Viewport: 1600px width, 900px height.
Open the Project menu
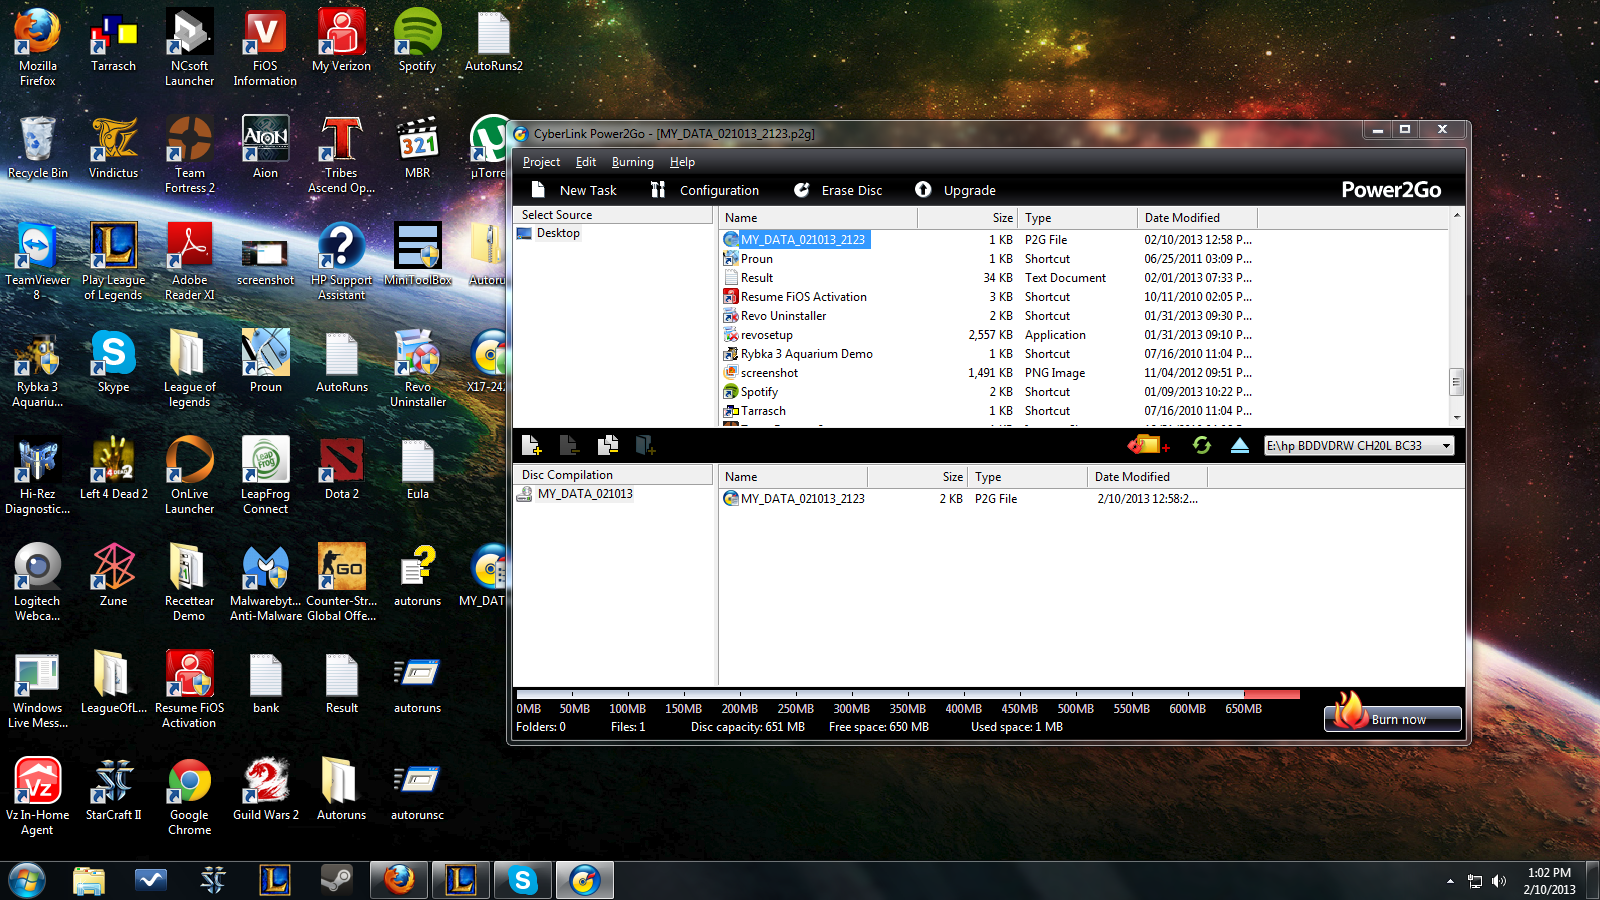pyautogui.click(x=541, y=162)
